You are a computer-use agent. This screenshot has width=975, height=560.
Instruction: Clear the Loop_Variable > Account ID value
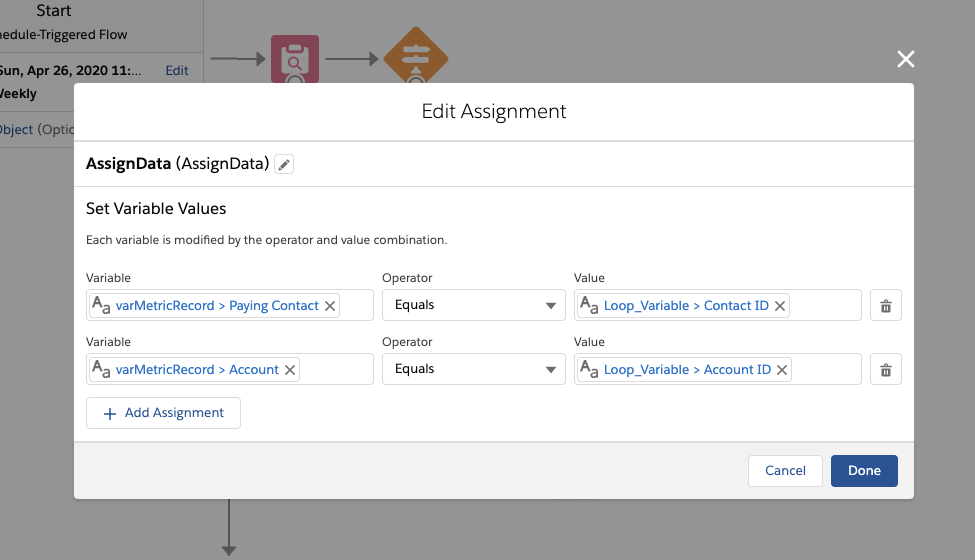click(782, 370)
